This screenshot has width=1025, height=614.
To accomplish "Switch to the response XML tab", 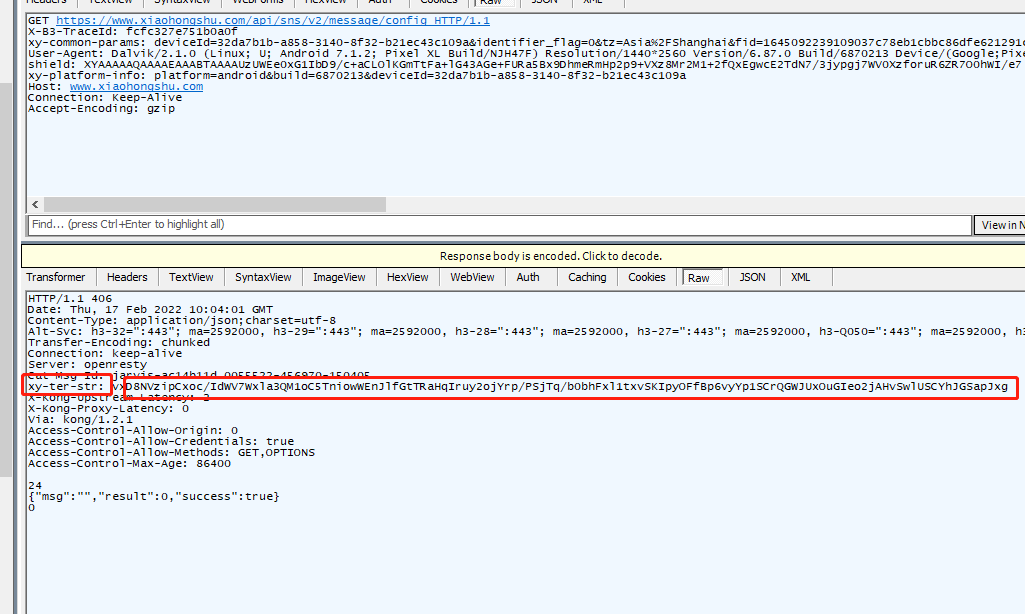I will (x=800, y=277).
